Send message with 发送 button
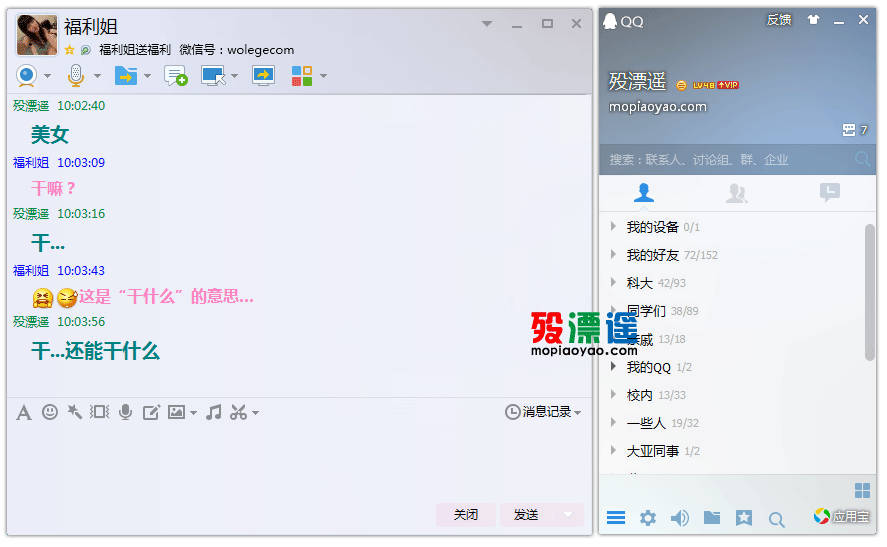The width and height of the screenshot is (887, 547). coord(526,515)
